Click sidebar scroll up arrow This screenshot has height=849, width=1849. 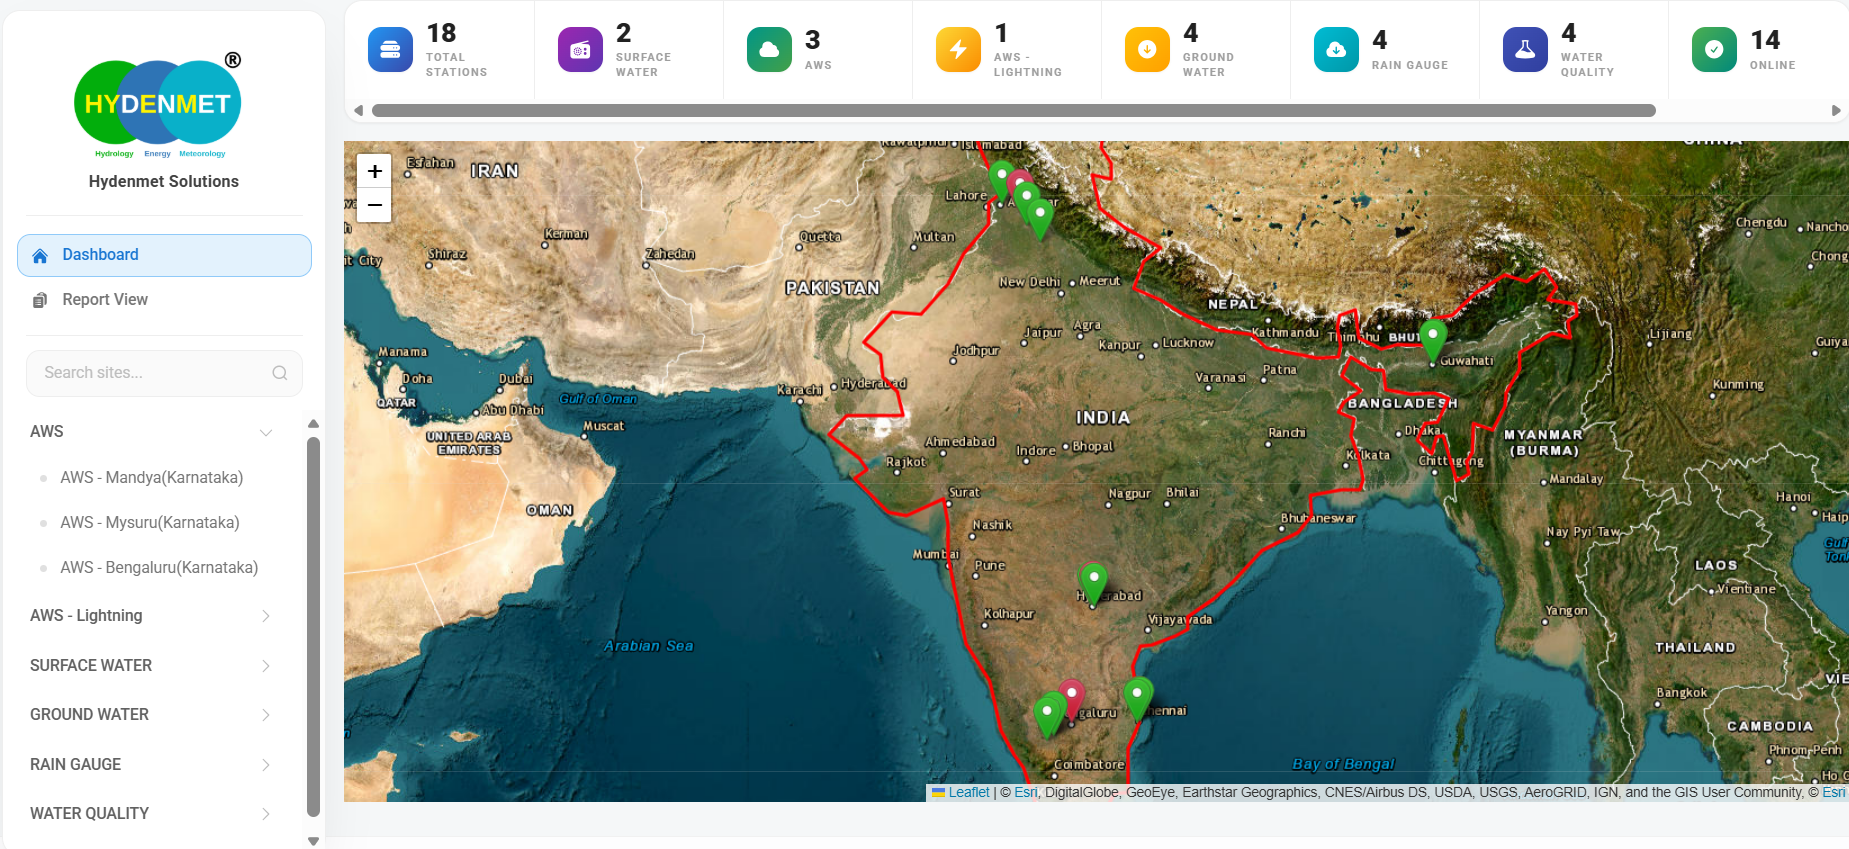coord(313,424)
